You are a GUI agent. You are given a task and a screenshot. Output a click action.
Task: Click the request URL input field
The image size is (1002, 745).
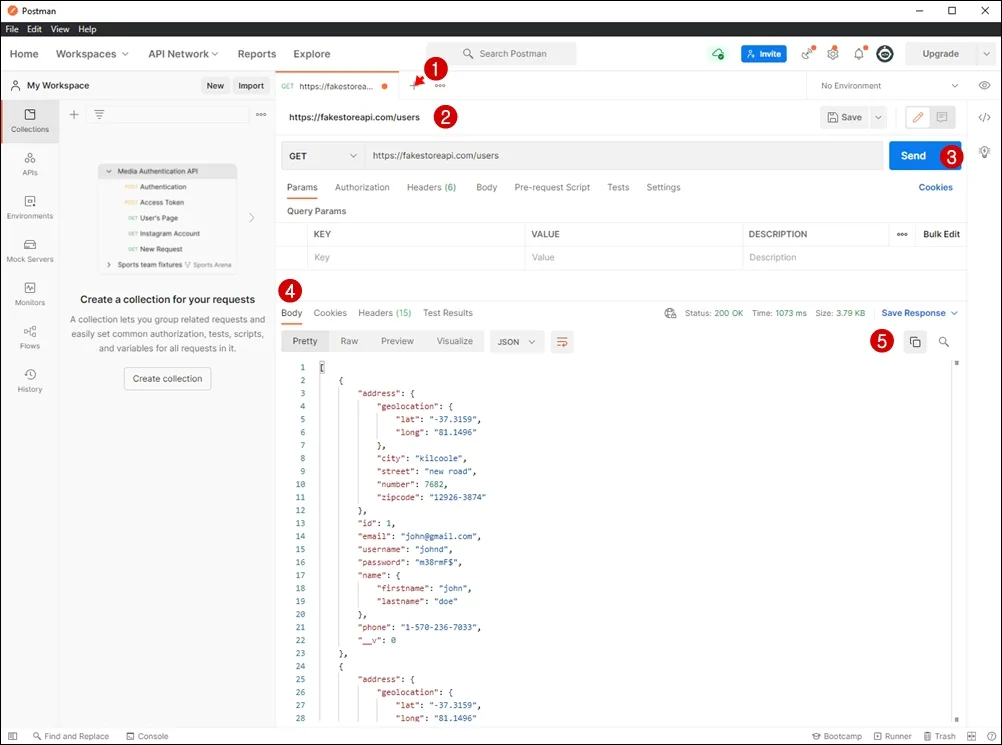pyautogui.click(x=620, y=156)
